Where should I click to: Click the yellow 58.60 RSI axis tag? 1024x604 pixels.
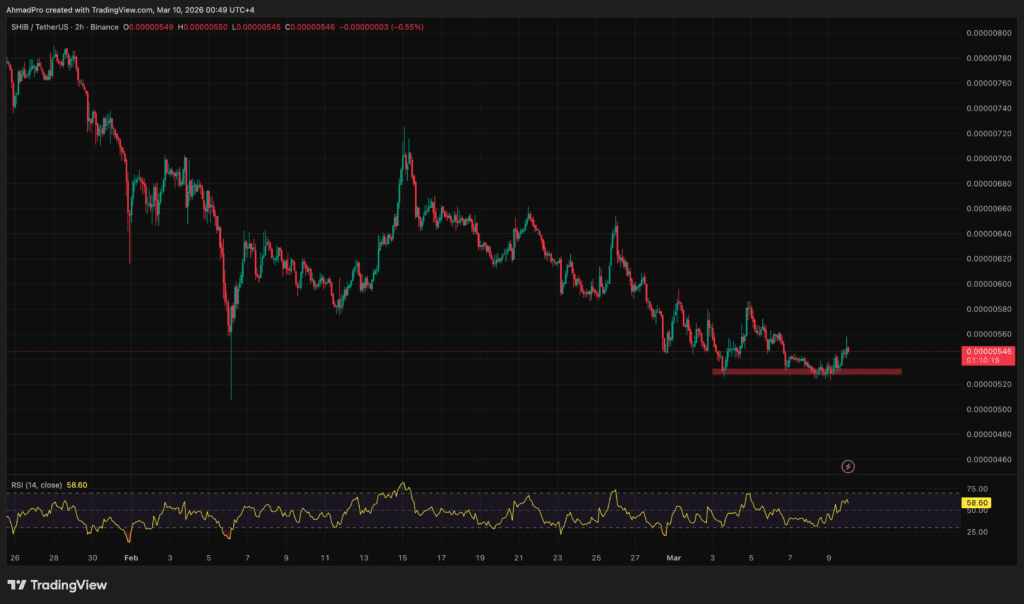[977, 503]
